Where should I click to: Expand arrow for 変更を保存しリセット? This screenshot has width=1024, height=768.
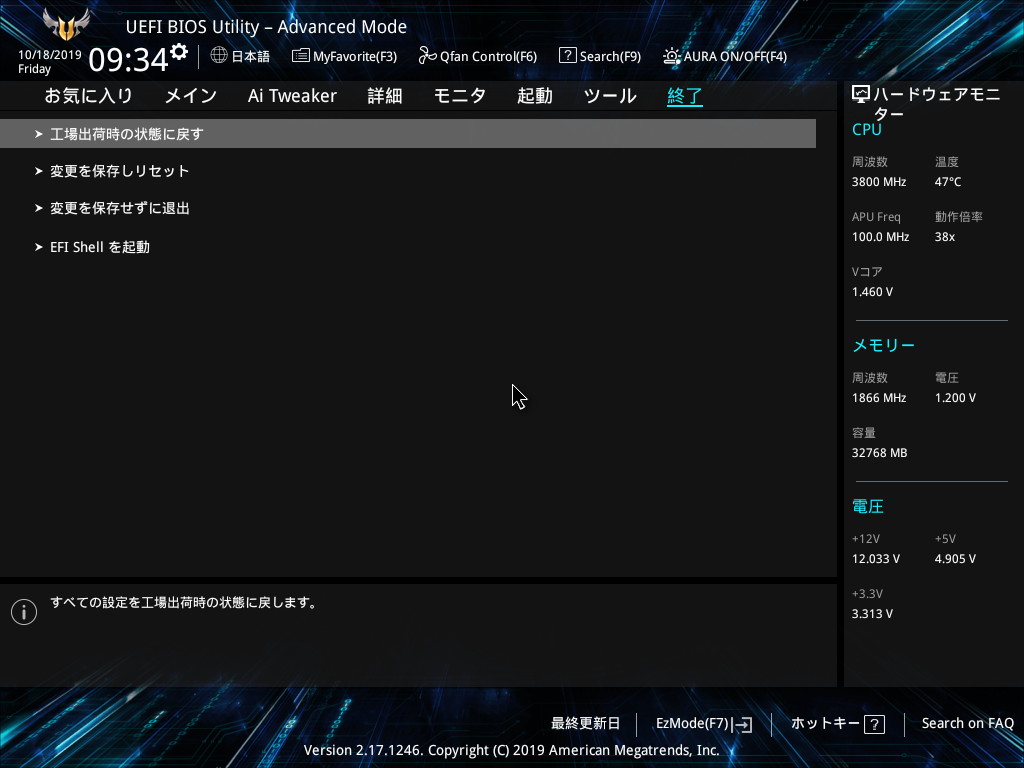tap(39, 171)
